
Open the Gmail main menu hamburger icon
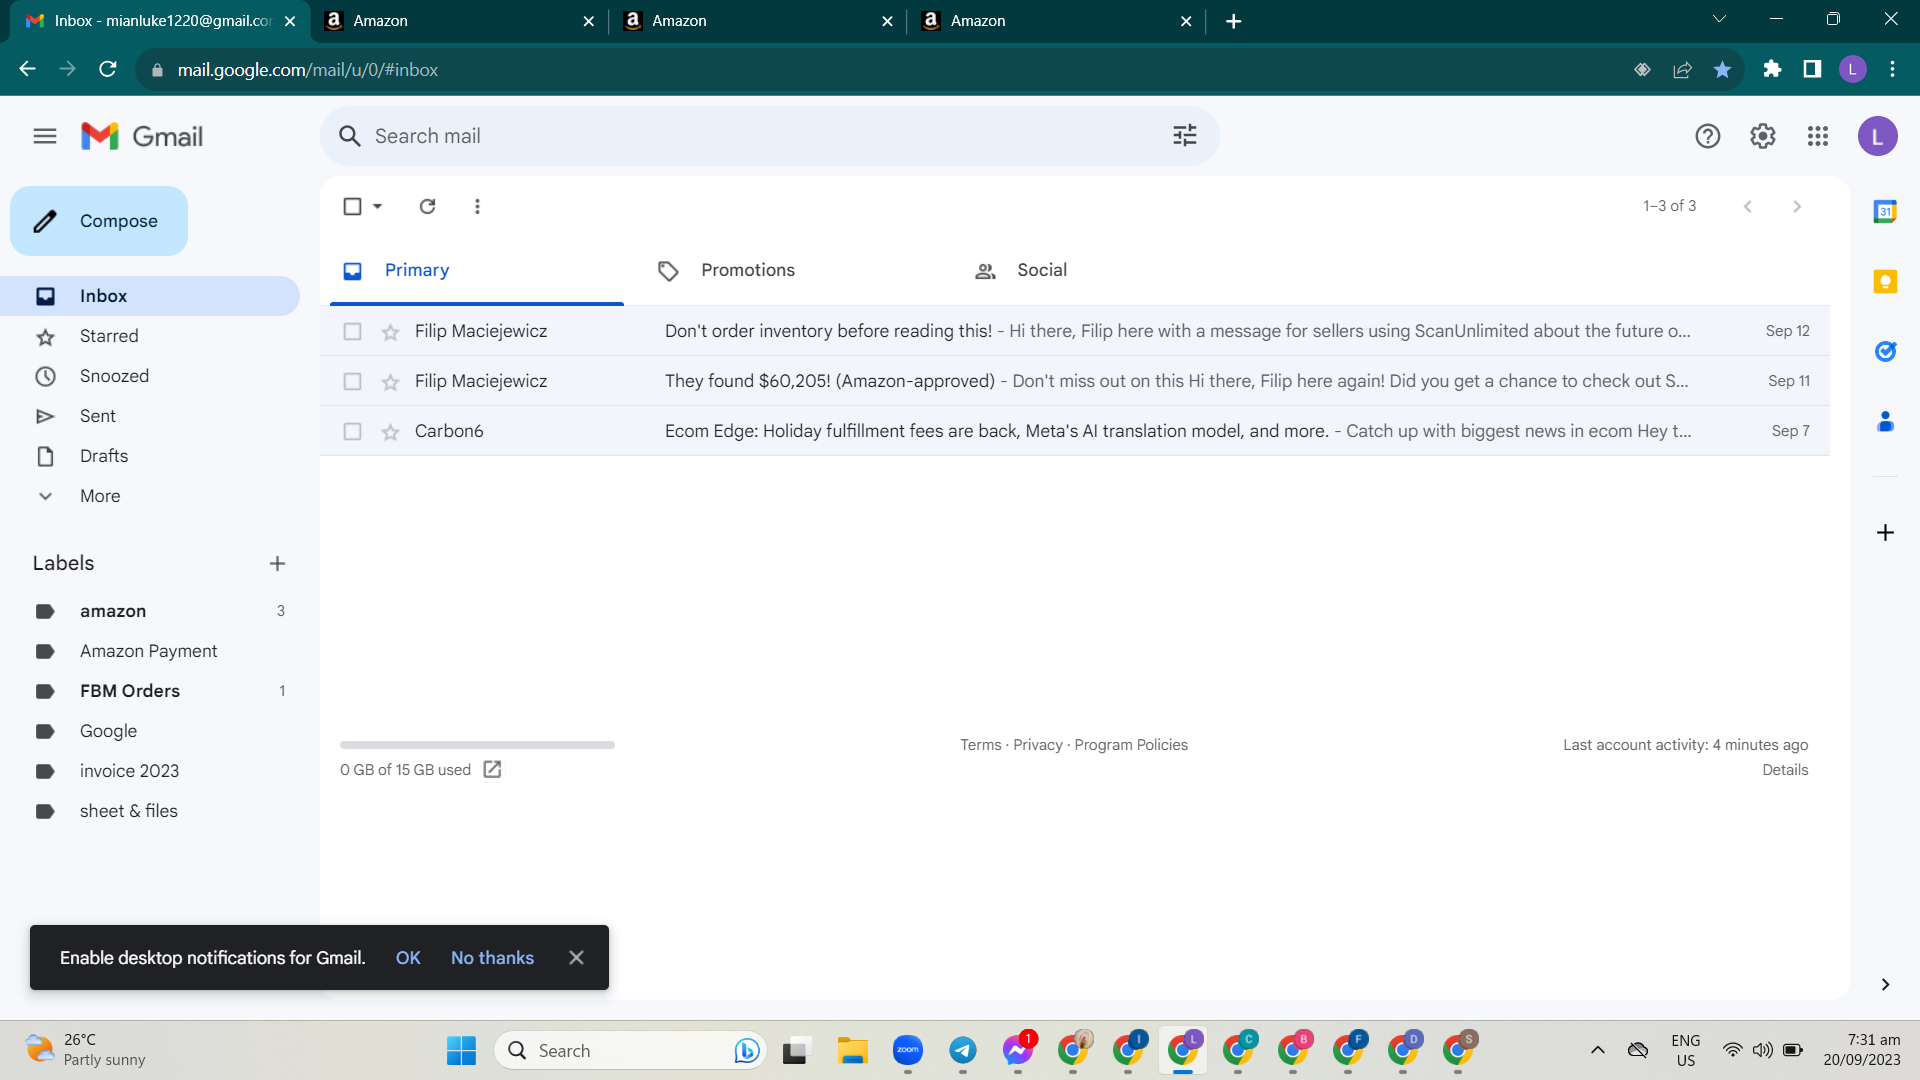tap(45, 136)
